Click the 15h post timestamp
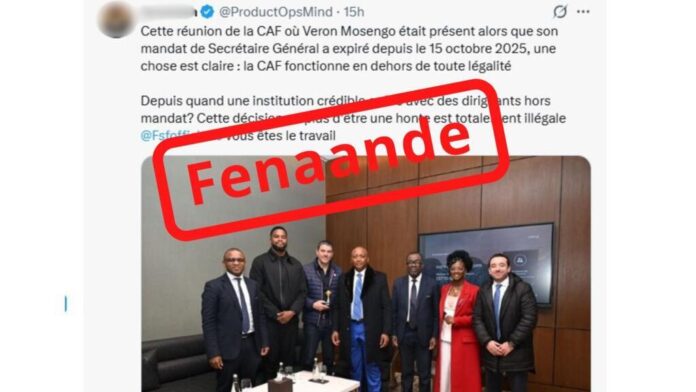696x392 pixels. click(354, 12)
